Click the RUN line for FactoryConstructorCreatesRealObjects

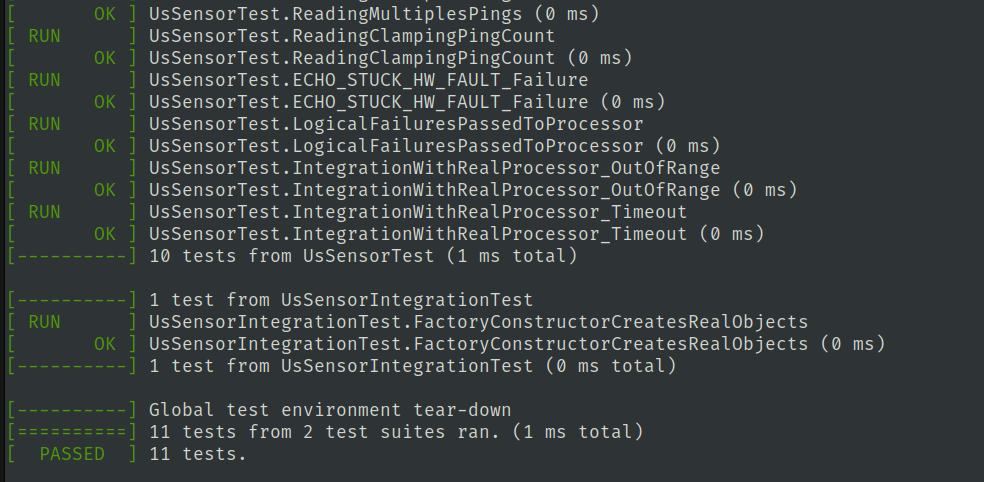[478, 322]
